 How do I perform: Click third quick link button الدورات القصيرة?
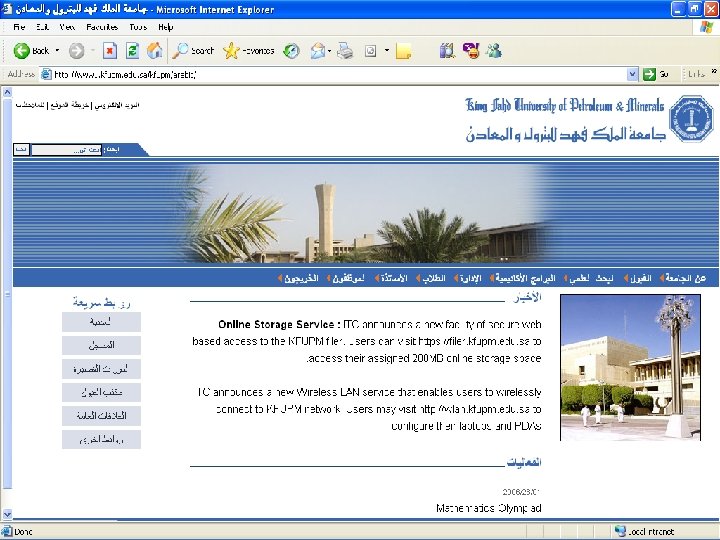(x=101, y=369)
